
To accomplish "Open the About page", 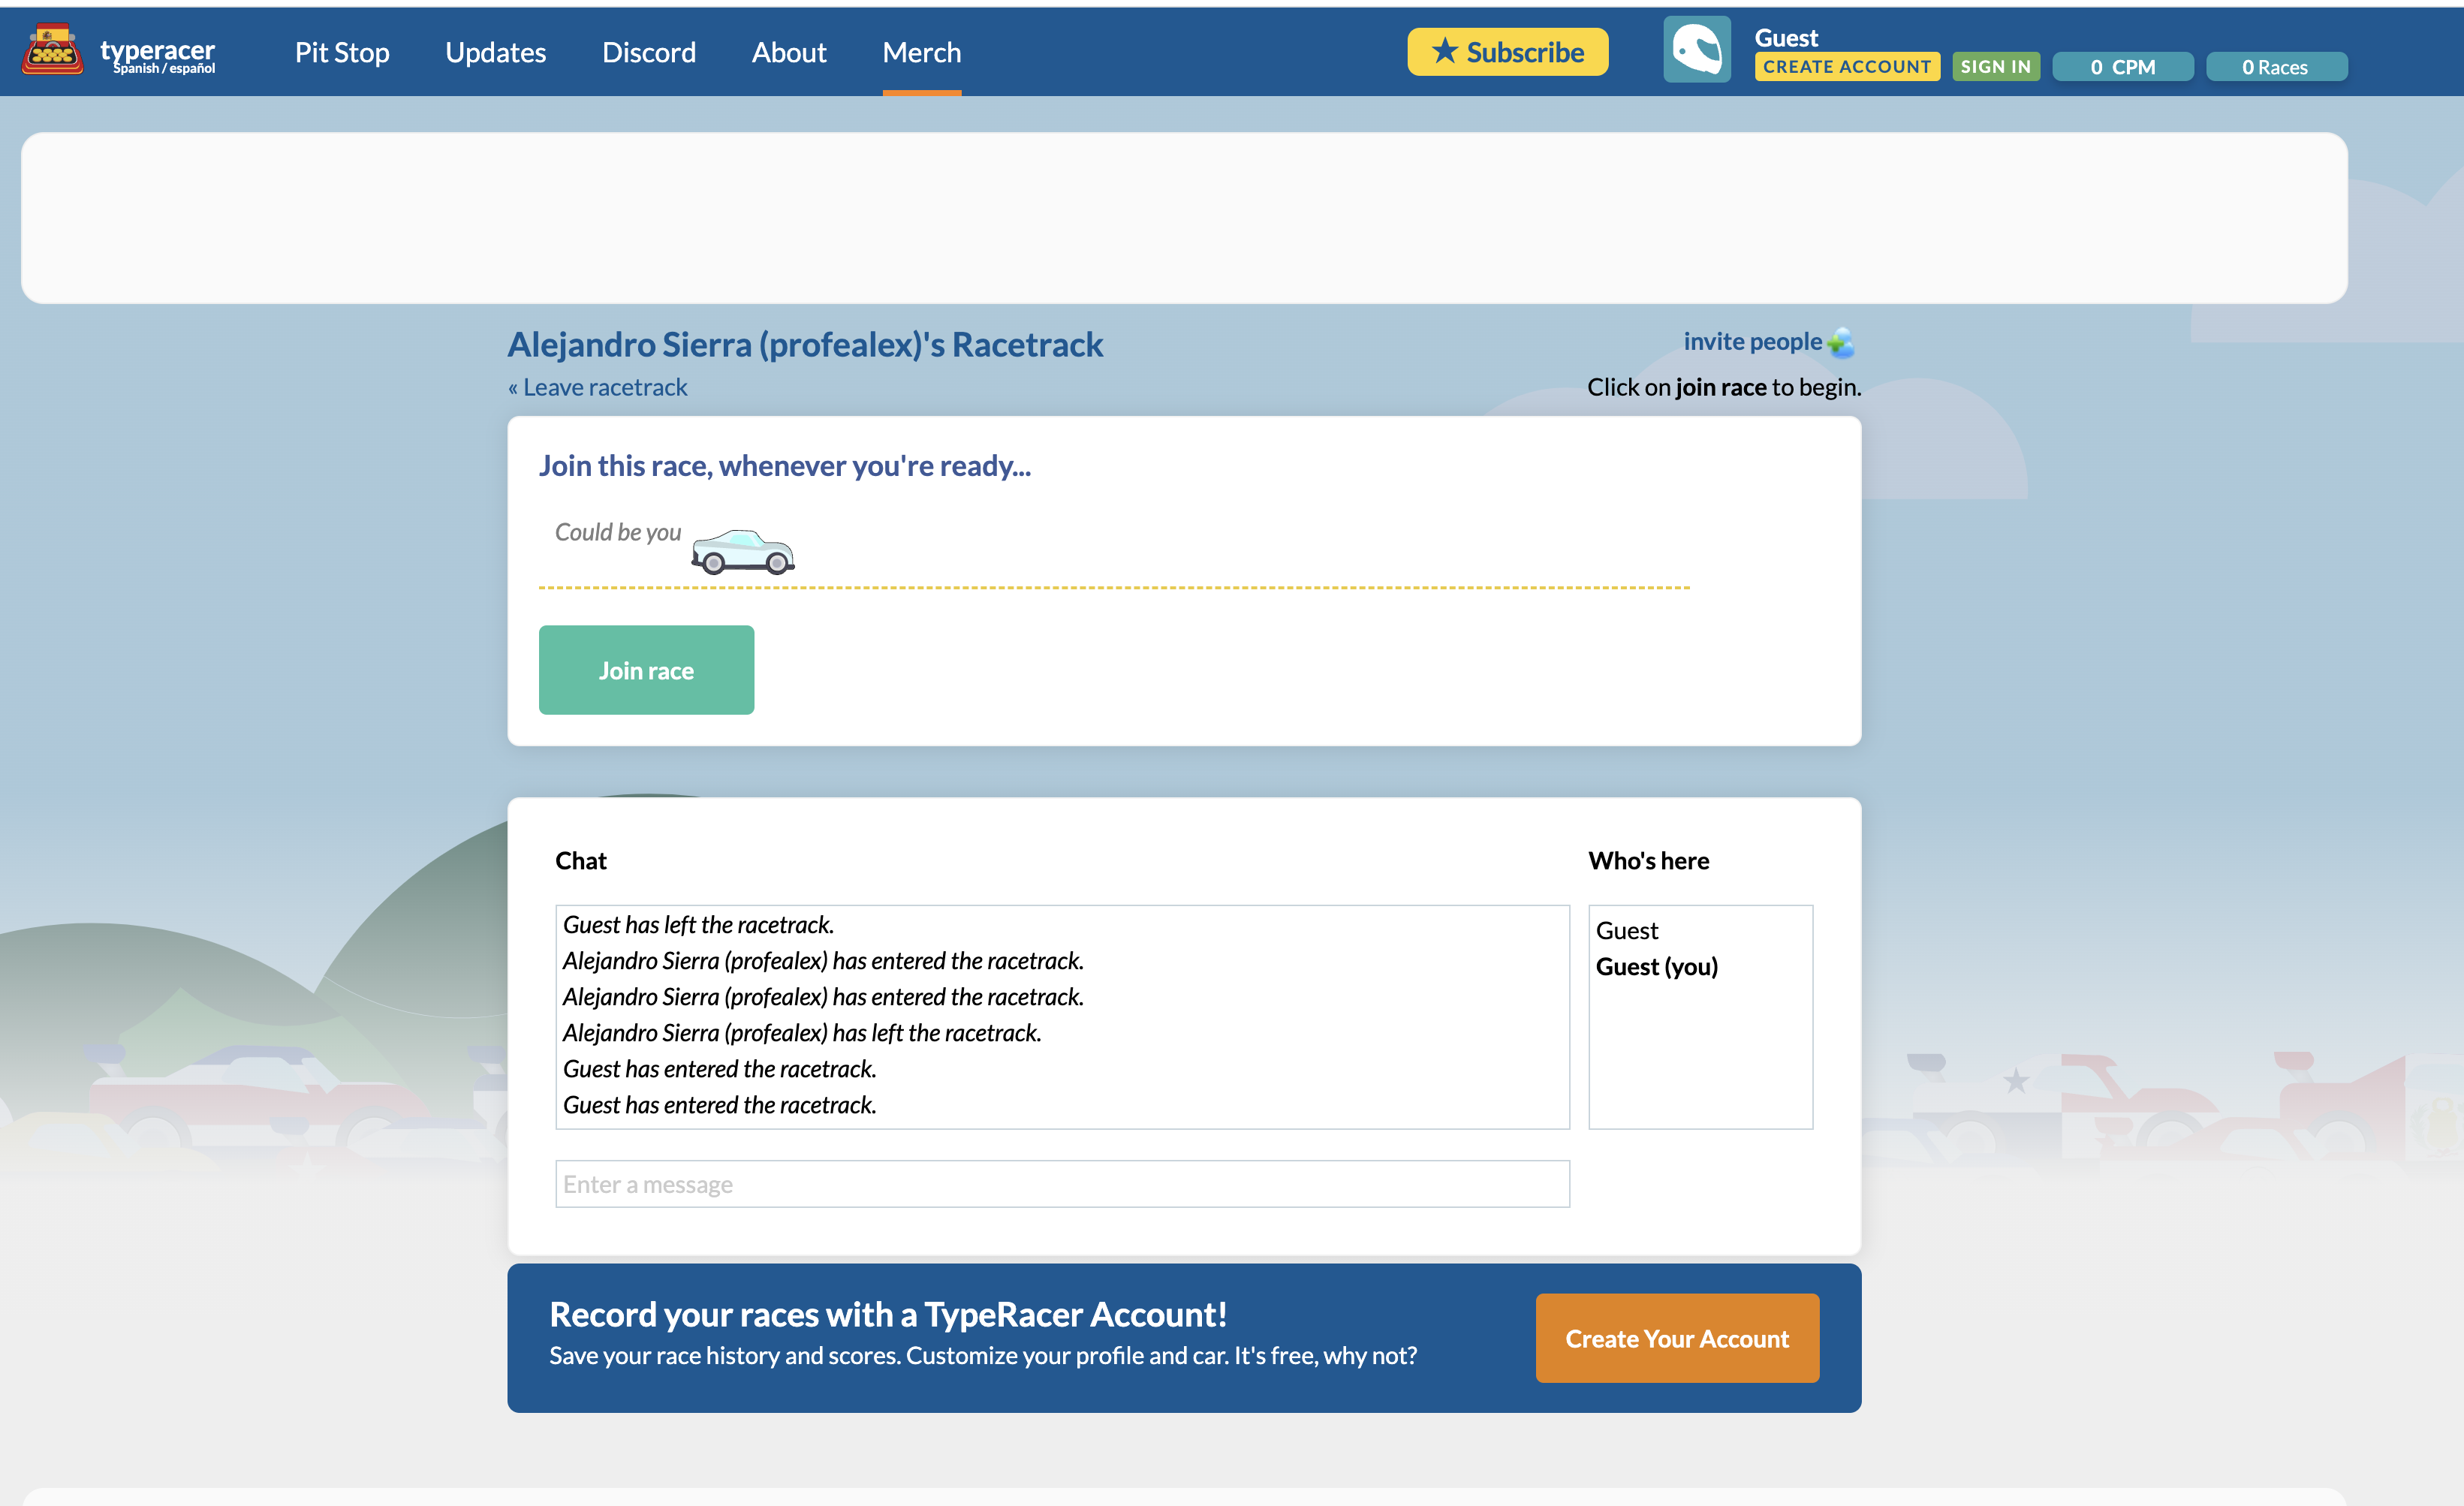I will 789,52.
